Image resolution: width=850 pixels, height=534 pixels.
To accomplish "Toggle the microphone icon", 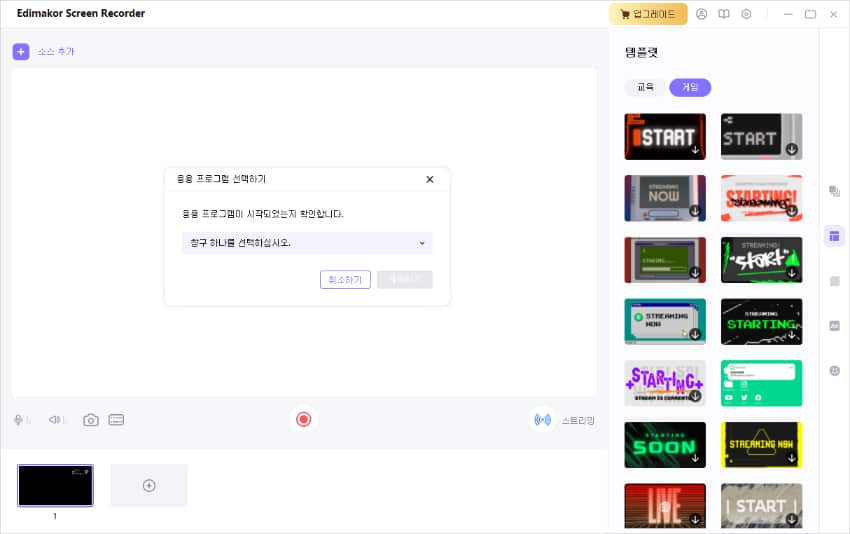I will tap(18, 420).
